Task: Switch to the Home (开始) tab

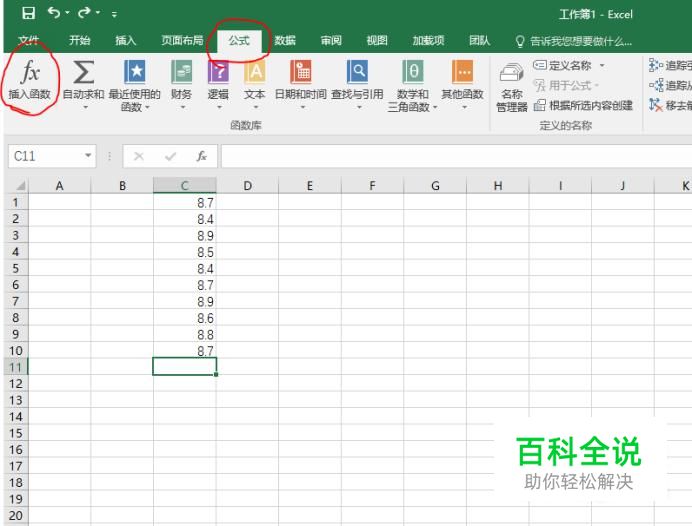Action: pyautogui.click(x=79, y=41)
